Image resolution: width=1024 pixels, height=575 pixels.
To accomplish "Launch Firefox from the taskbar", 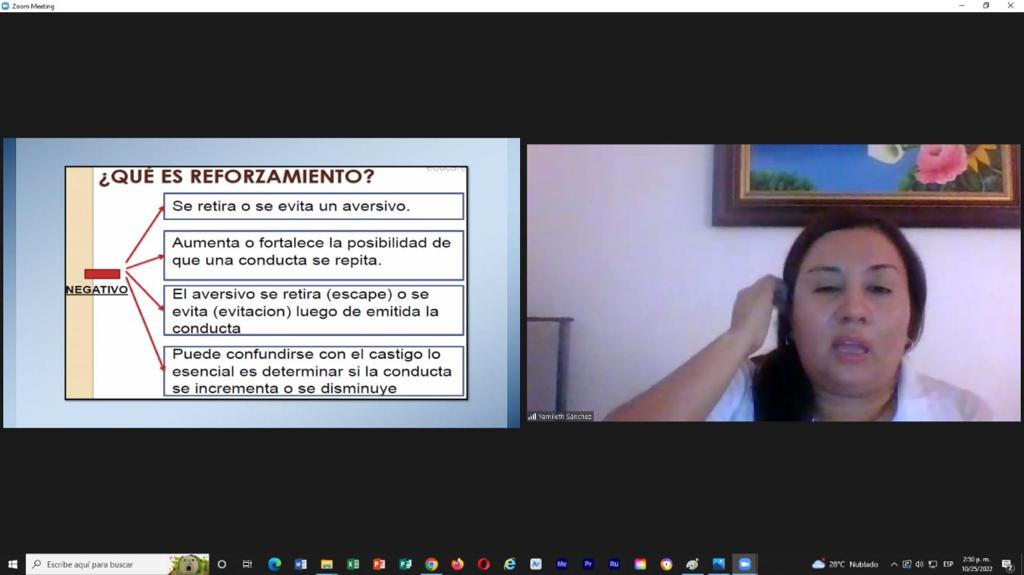I will click(457, 564).
